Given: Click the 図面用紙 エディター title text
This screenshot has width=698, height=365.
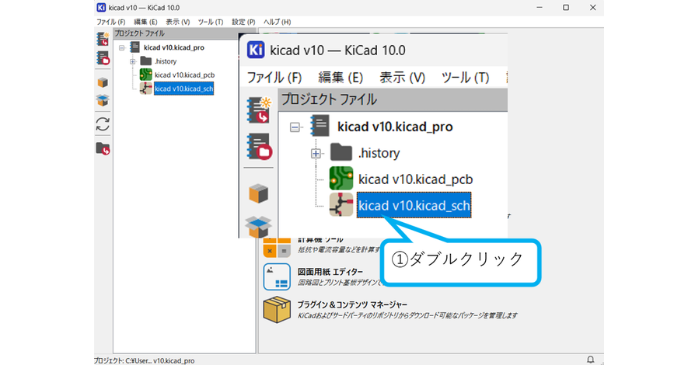Looking at the screenshot, I should tap(330, 272).
